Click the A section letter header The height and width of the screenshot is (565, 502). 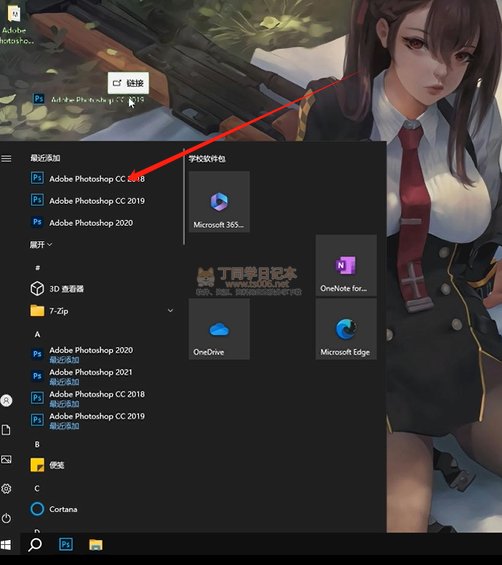coord(37,334)
